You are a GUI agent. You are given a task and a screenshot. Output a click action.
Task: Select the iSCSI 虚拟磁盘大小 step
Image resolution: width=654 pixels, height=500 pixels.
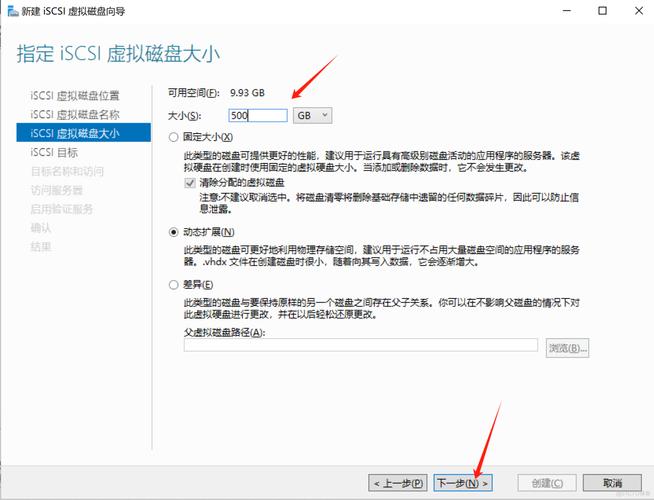tap(83, 133)
